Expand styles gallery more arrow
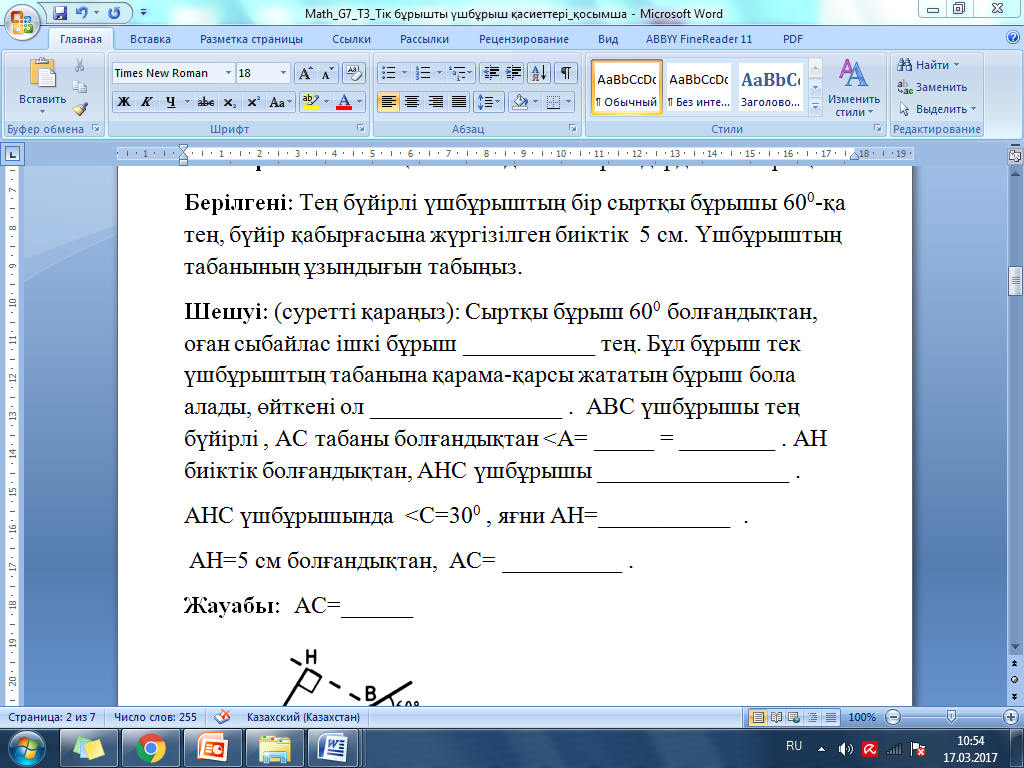The image size is (1024, 768). coord(815,105)
